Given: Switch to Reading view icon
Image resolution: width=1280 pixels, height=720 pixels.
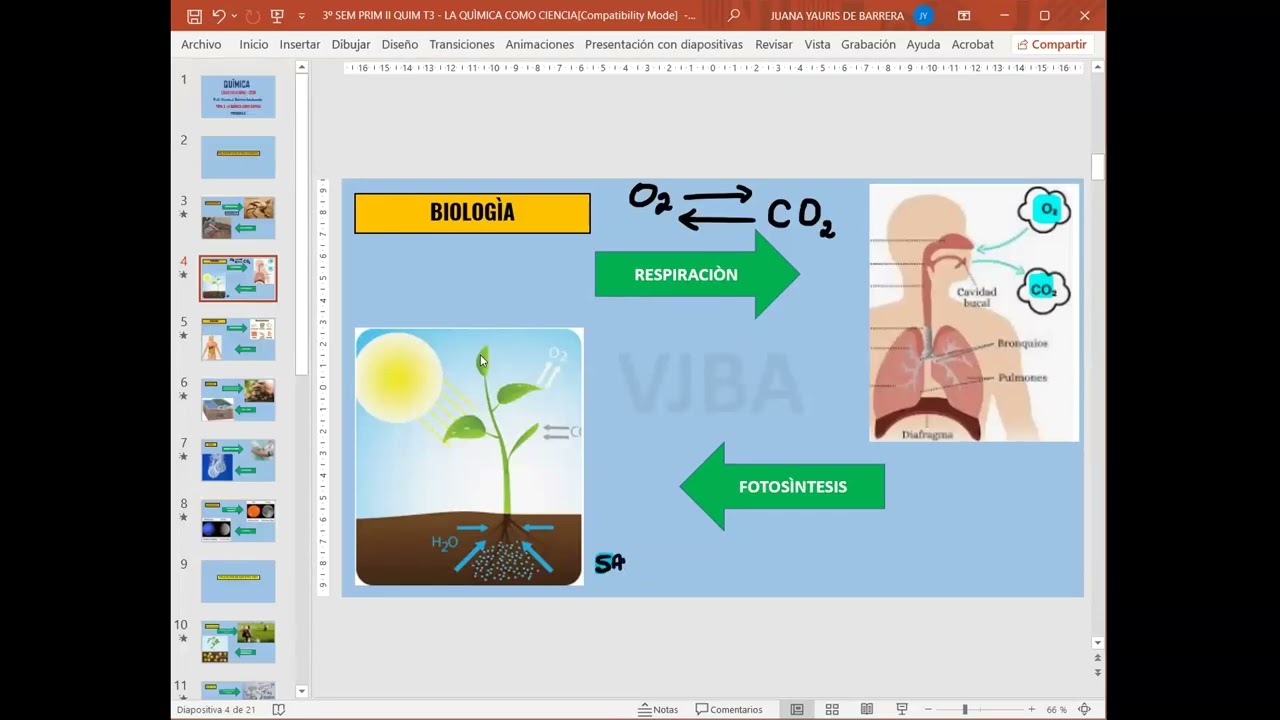Looking at the screenshot, I should tap(867, 709).
